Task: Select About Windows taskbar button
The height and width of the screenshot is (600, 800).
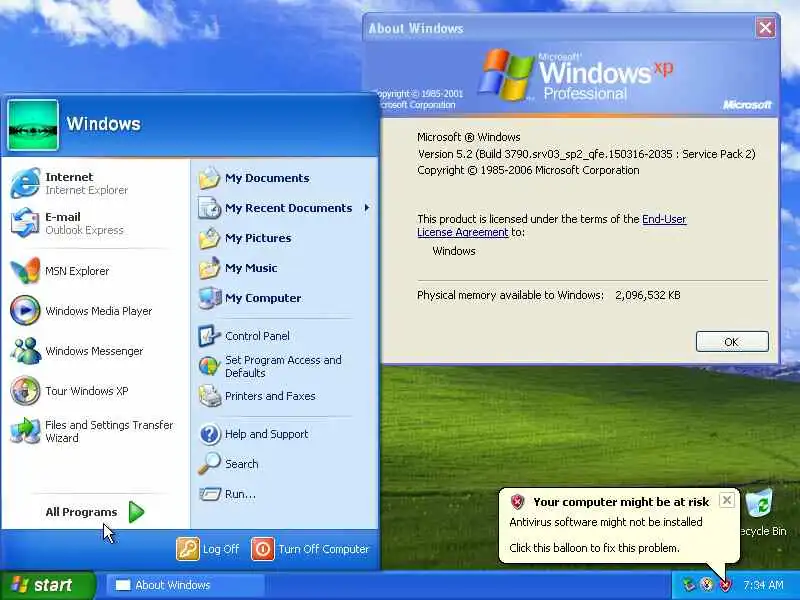Action: 185,585
